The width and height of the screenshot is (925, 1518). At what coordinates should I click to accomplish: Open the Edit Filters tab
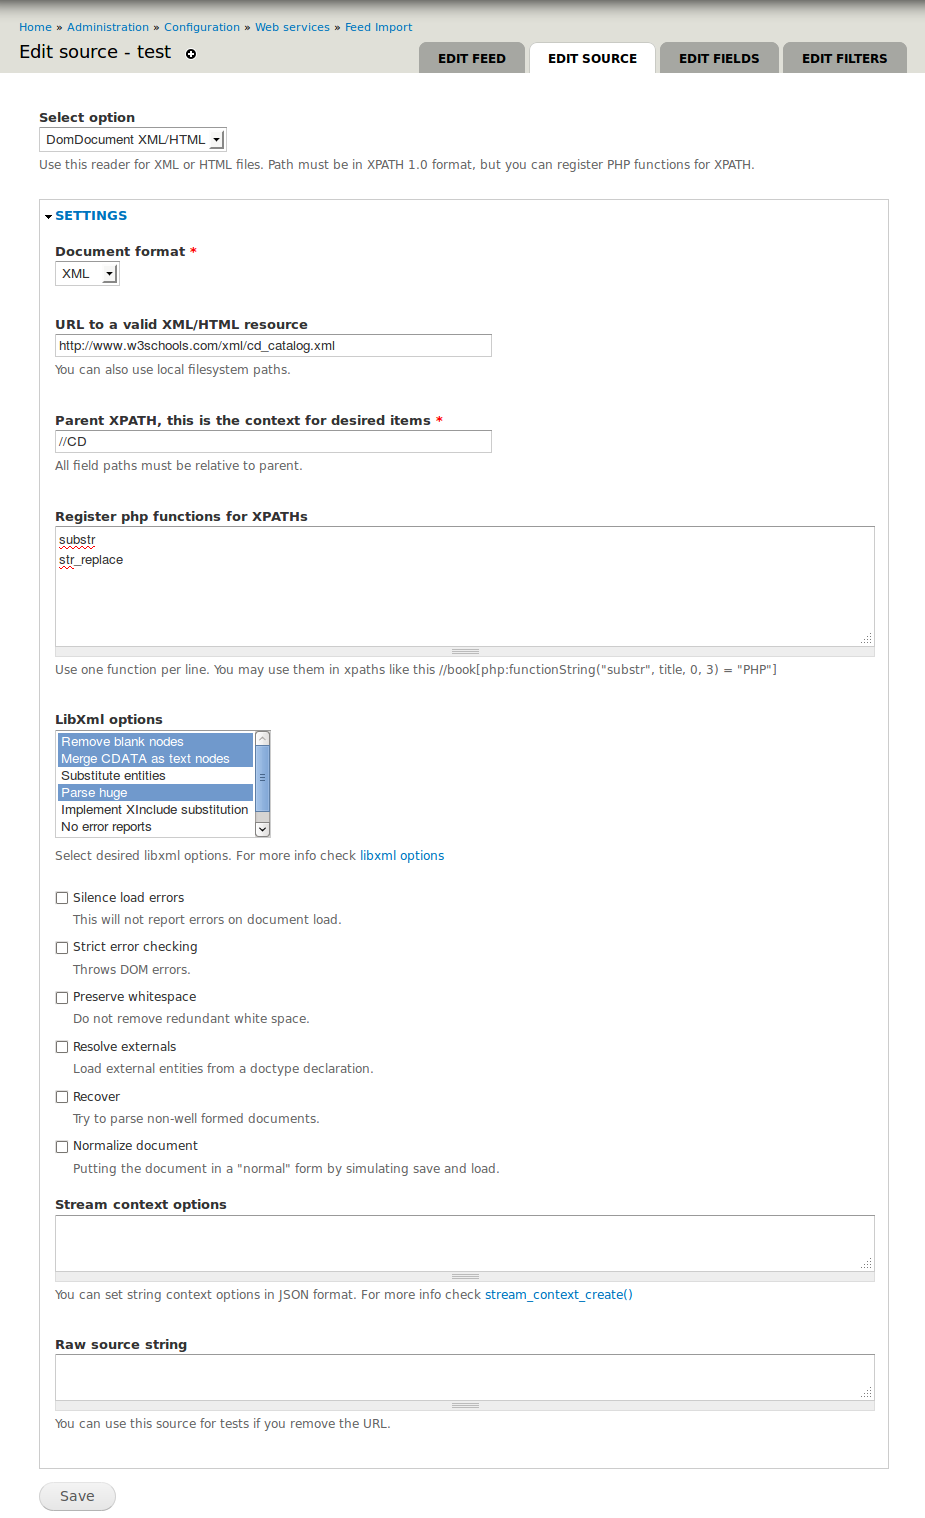844,58
